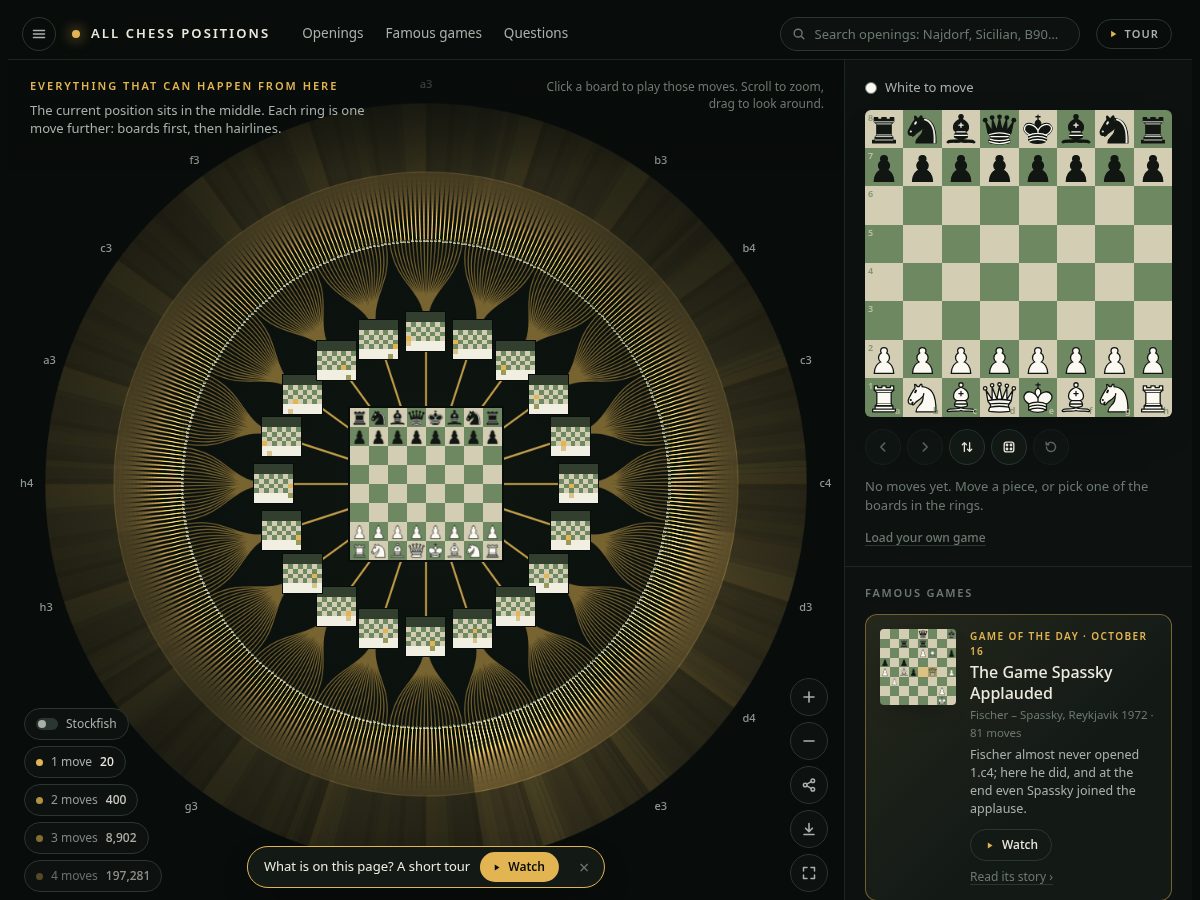The height and width of the screenshot is (900, 1200).
Task: Toggle the 1 move ring chip
Action: (x=75, y=762)
